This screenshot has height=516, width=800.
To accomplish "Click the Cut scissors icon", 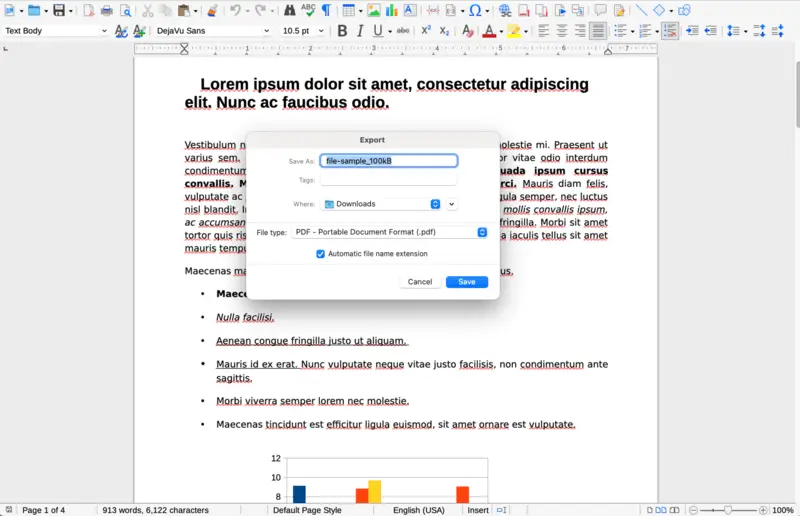I will click(148, 10).
